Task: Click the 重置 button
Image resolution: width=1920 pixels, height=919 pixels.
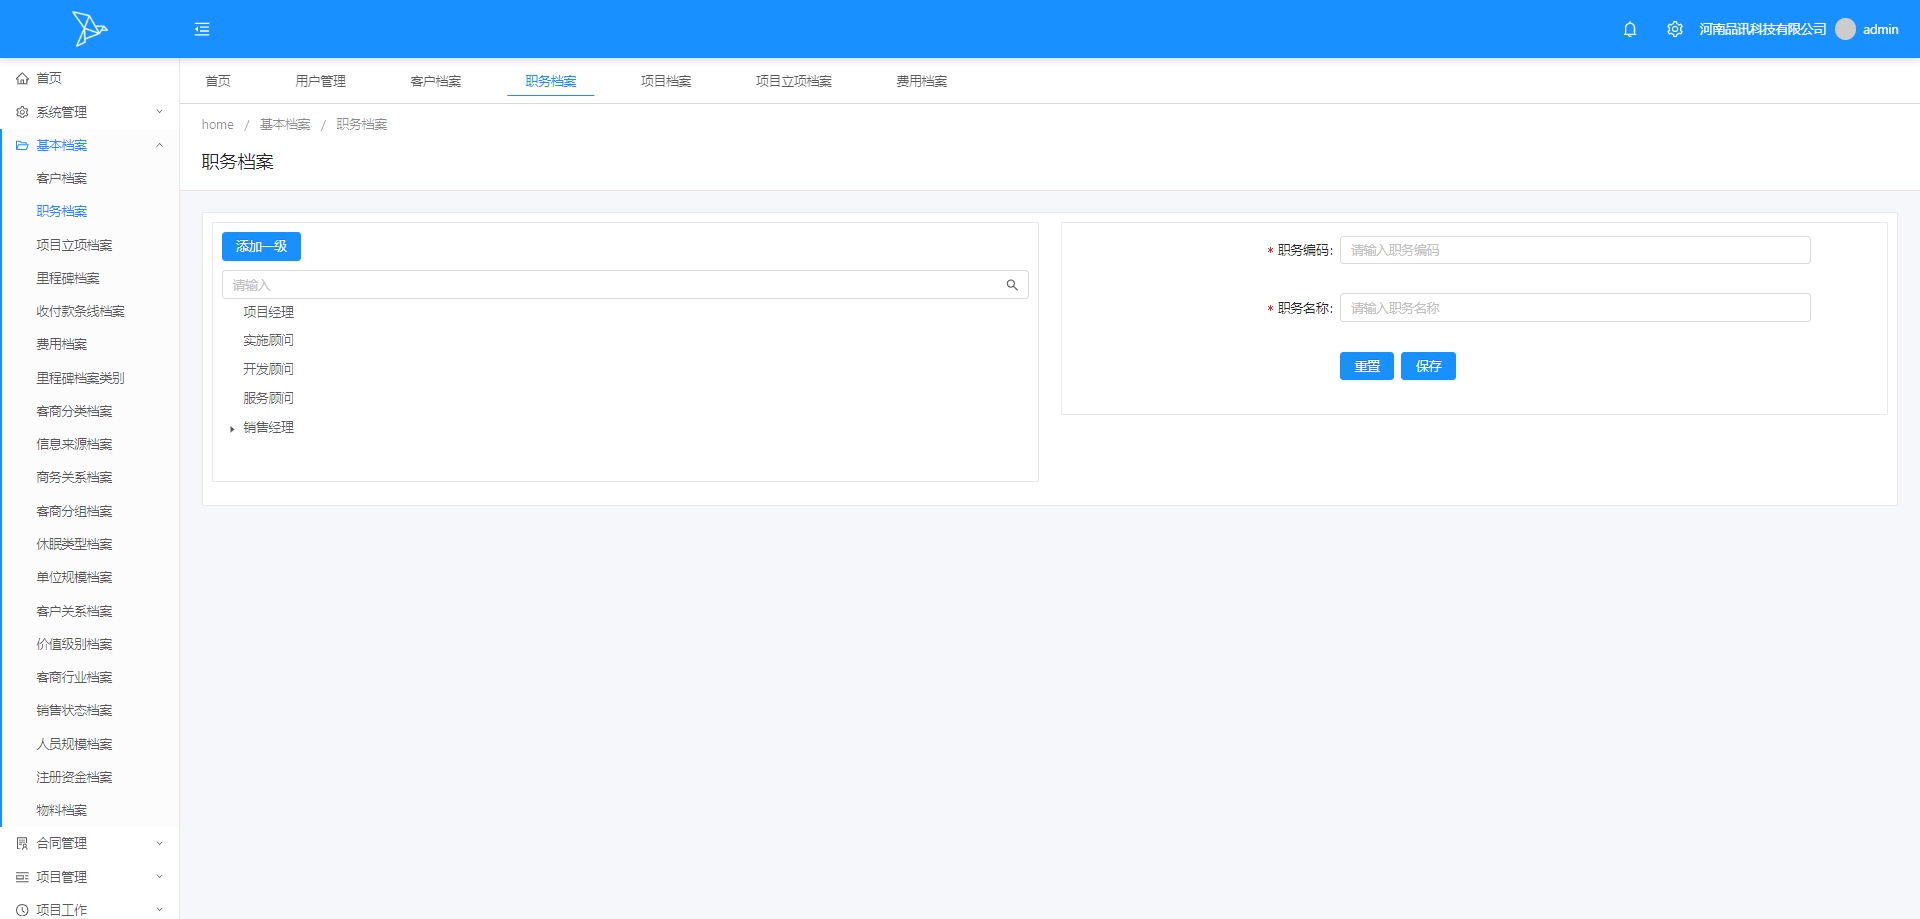Action: coord(1367,366)
